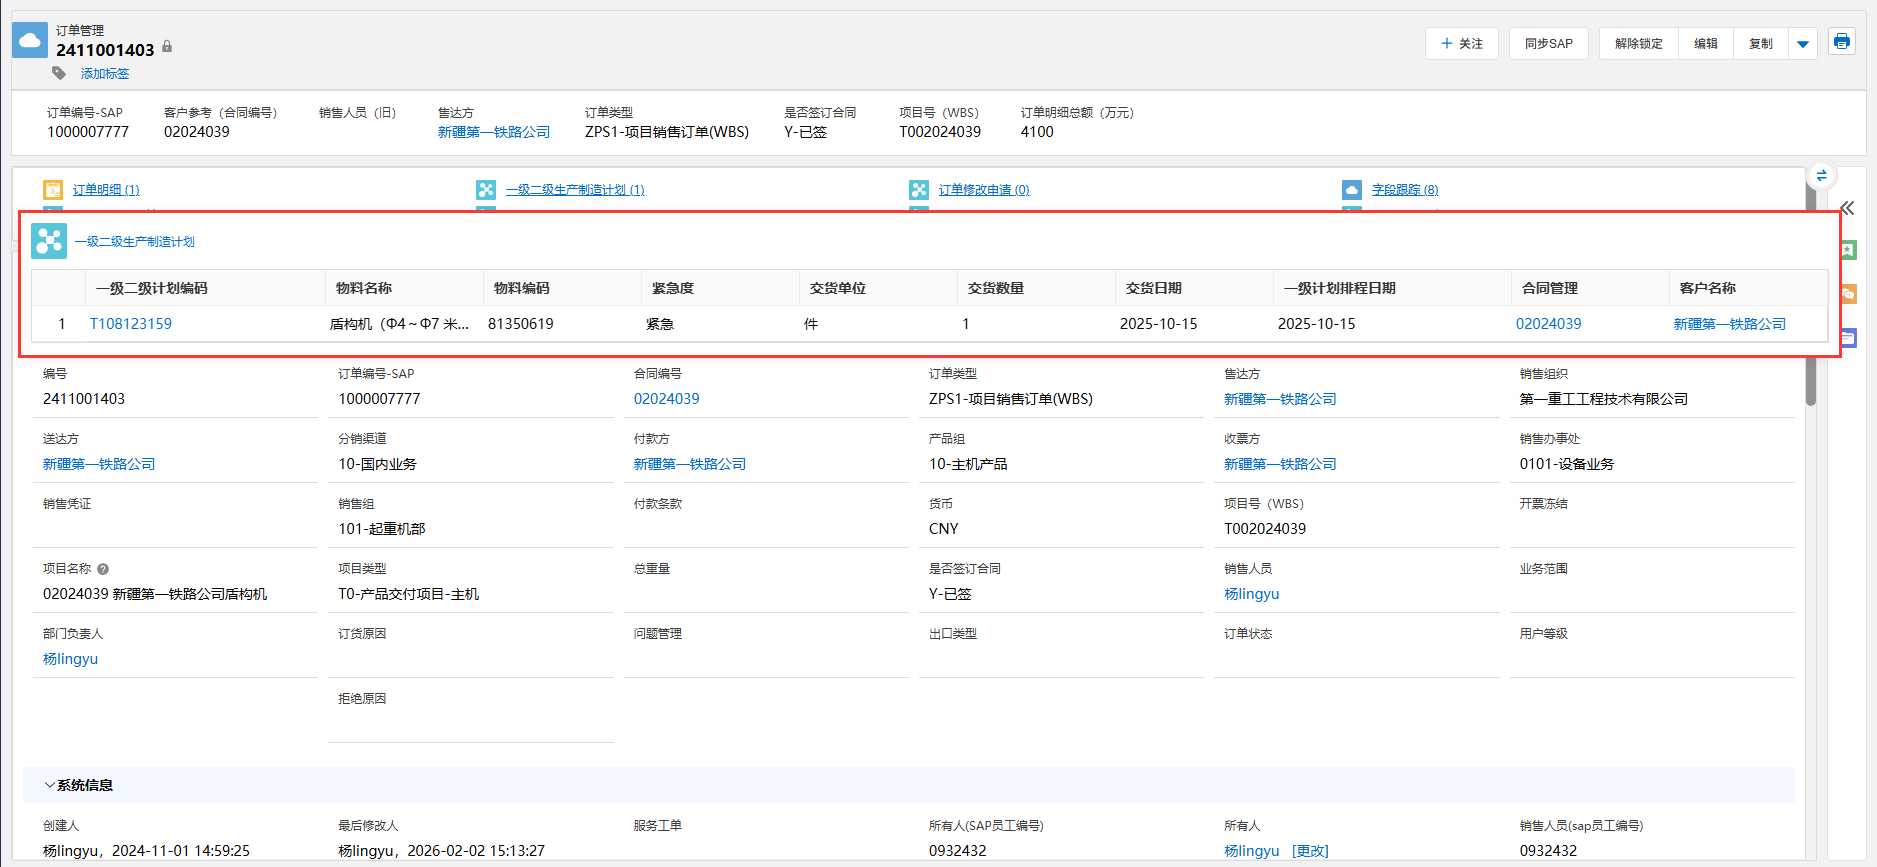
Task: Click the tag icon beside 添加标签
Action: coord(59,74)
